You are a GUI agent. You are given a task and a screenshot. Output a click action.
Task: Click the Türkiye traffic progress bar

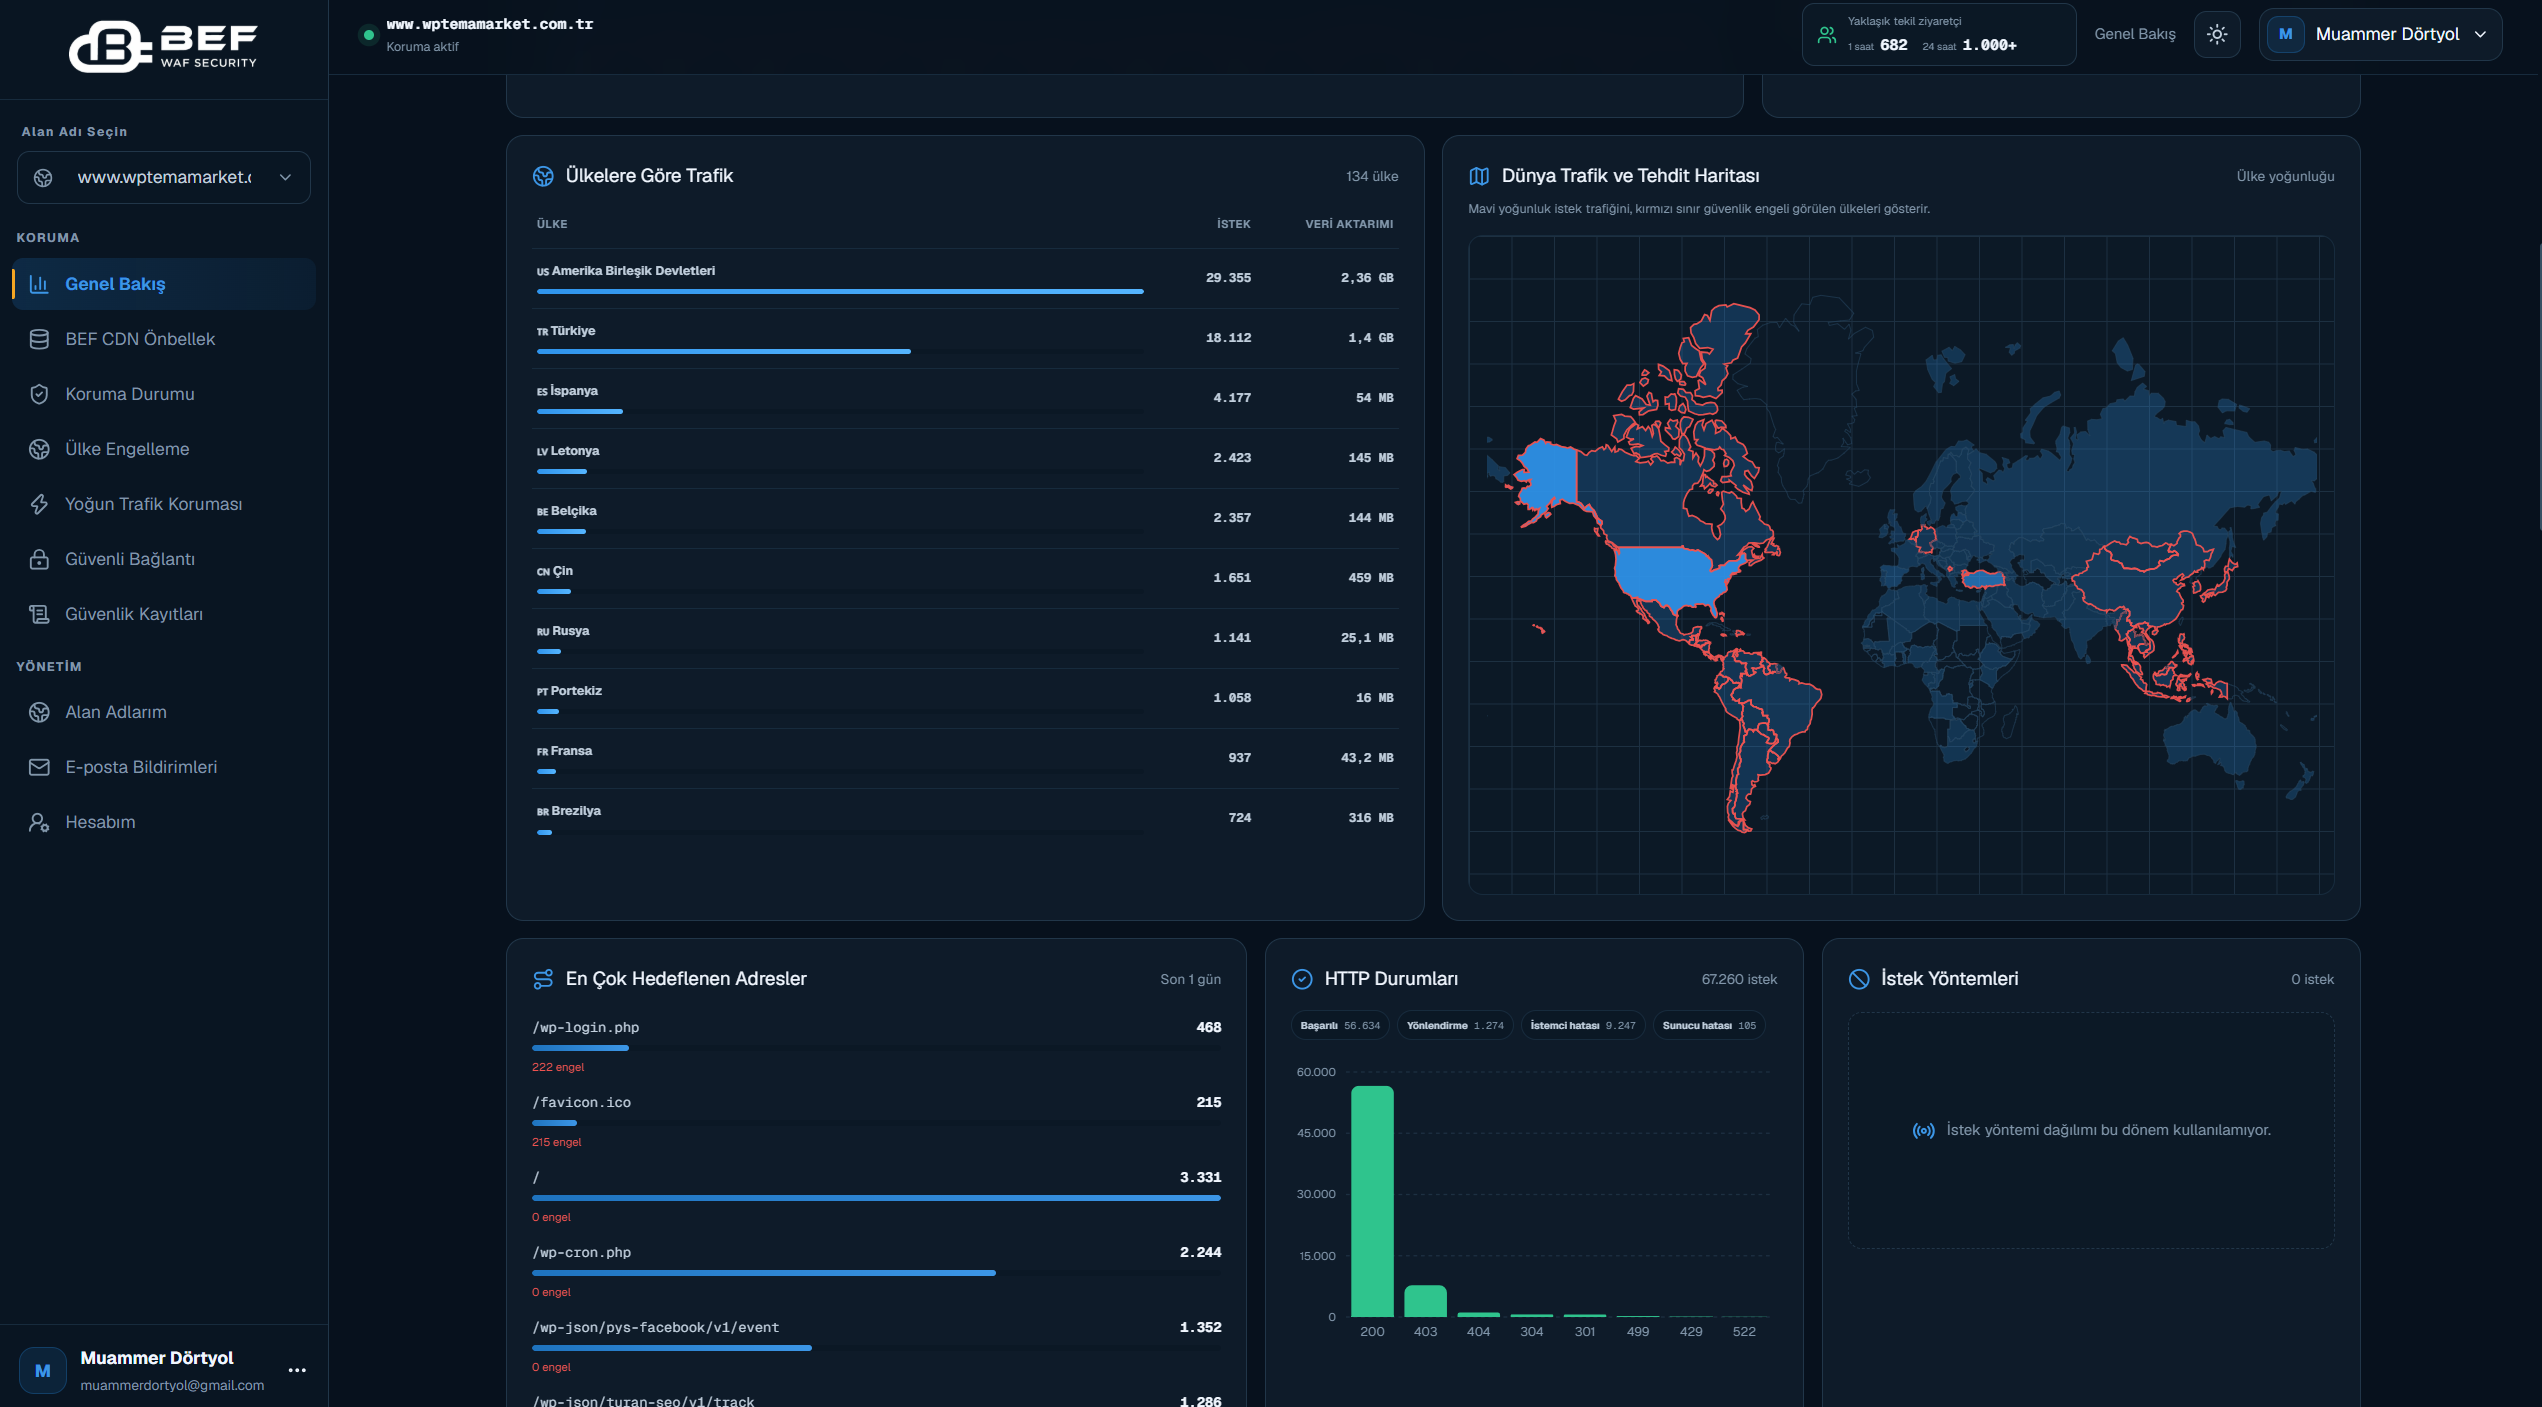pyautogui.click(x=724, y=351)
